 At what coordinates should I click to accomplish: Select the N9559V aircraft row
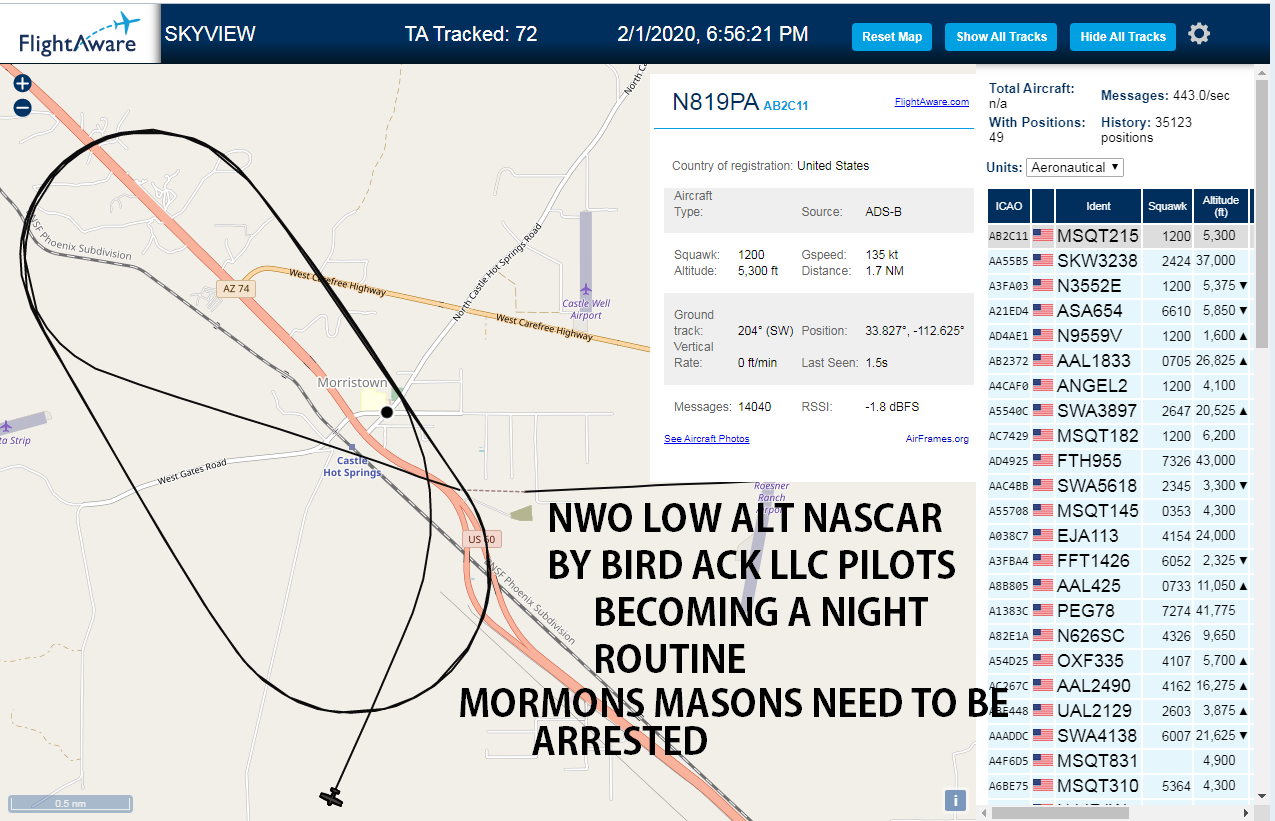click(1119, 336)
